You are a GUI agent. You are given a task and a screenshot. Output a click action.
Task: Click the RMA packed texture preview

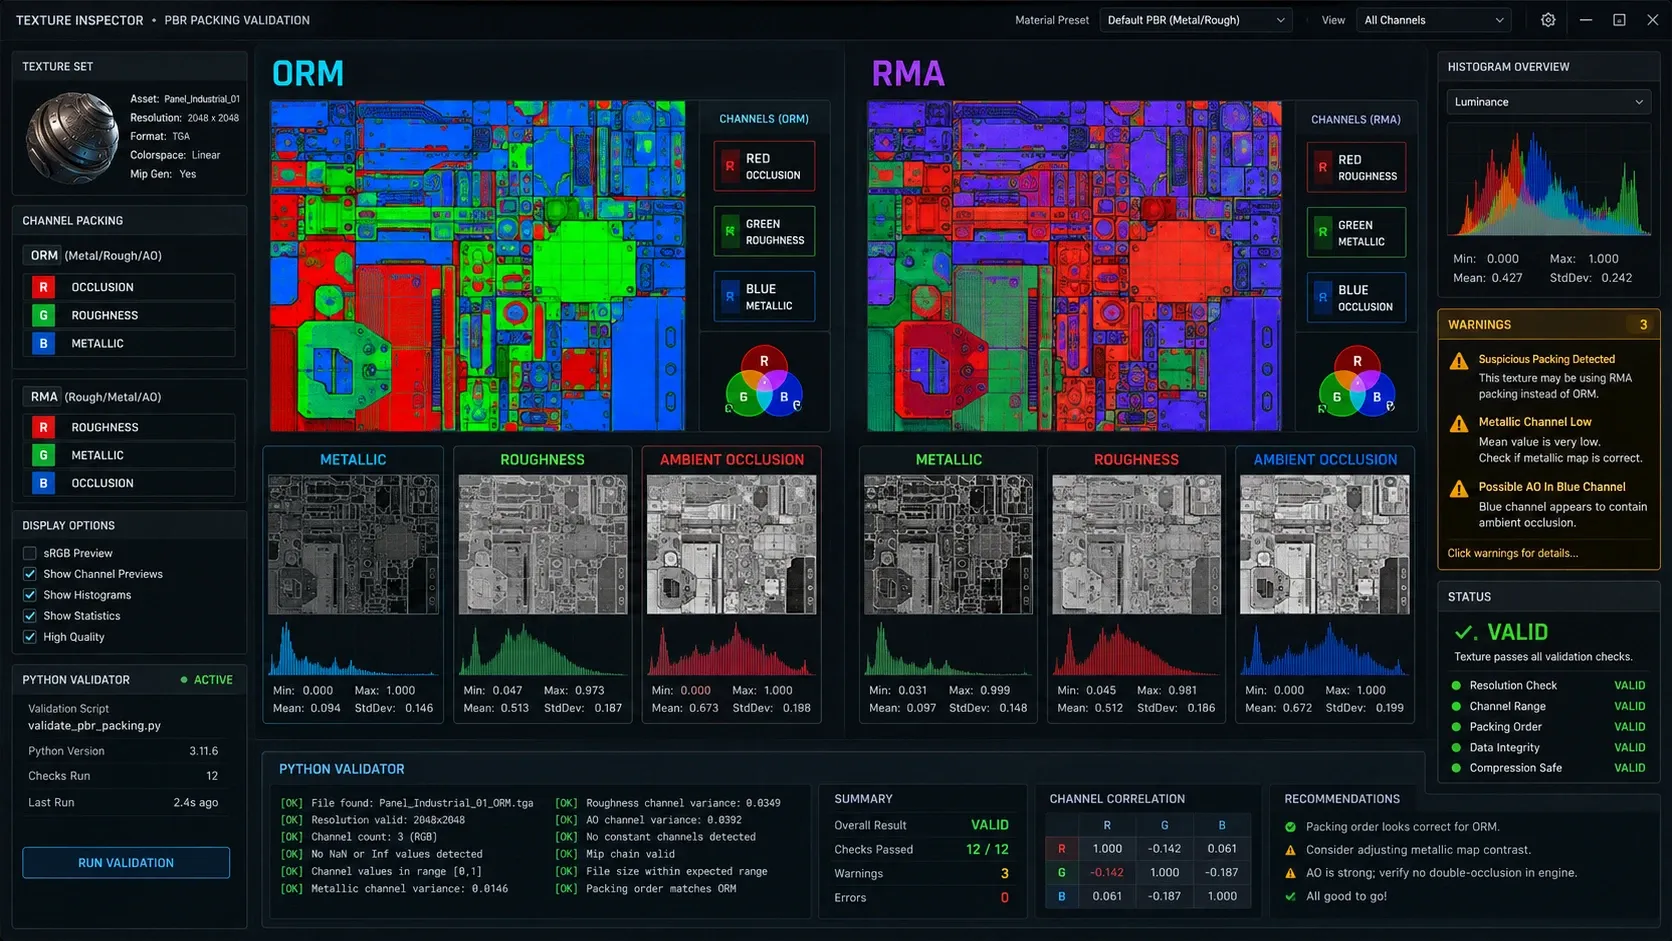point(1074,266)
